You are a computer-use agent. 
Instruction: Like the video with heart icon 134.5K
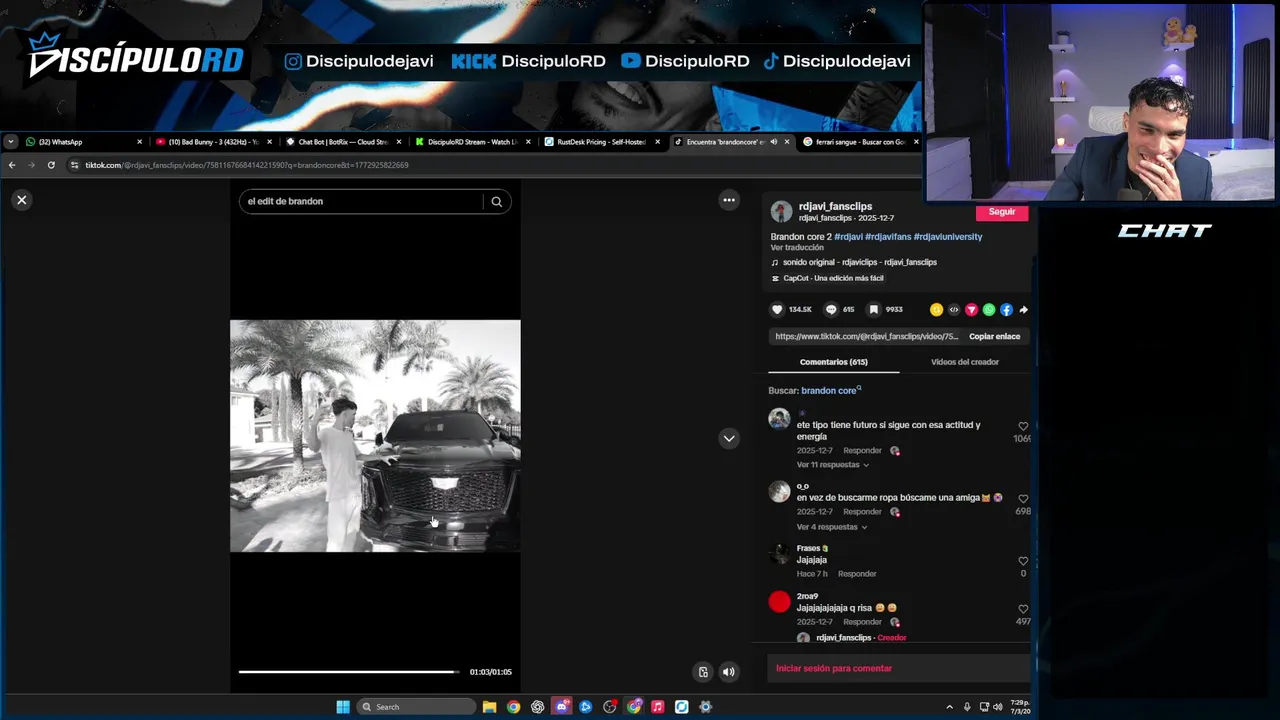[x=777, y=310]
